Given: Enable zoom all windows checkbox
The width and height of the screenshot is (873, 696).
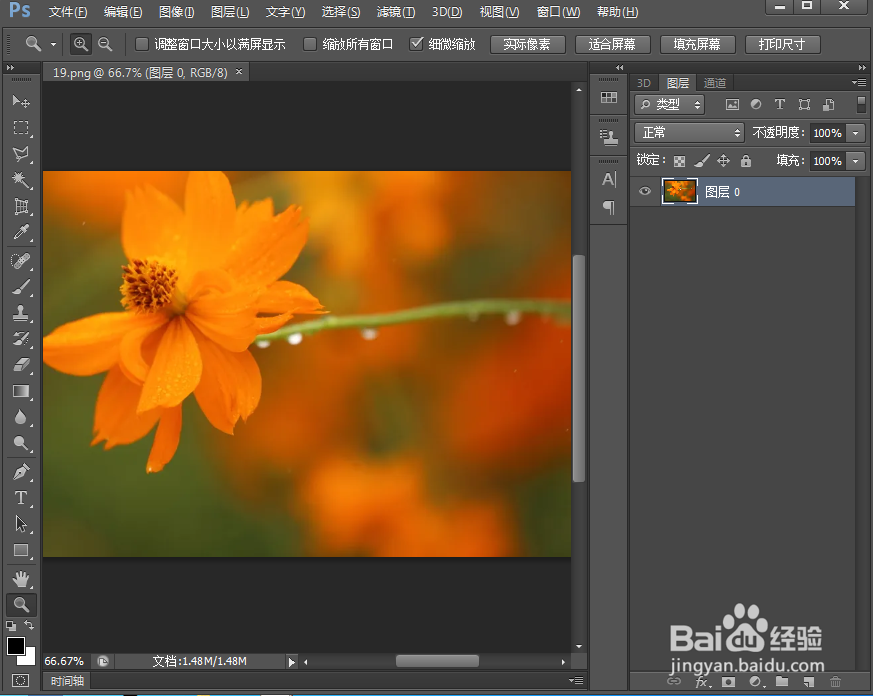Looking at the screenshot, I should click(310, 44).
